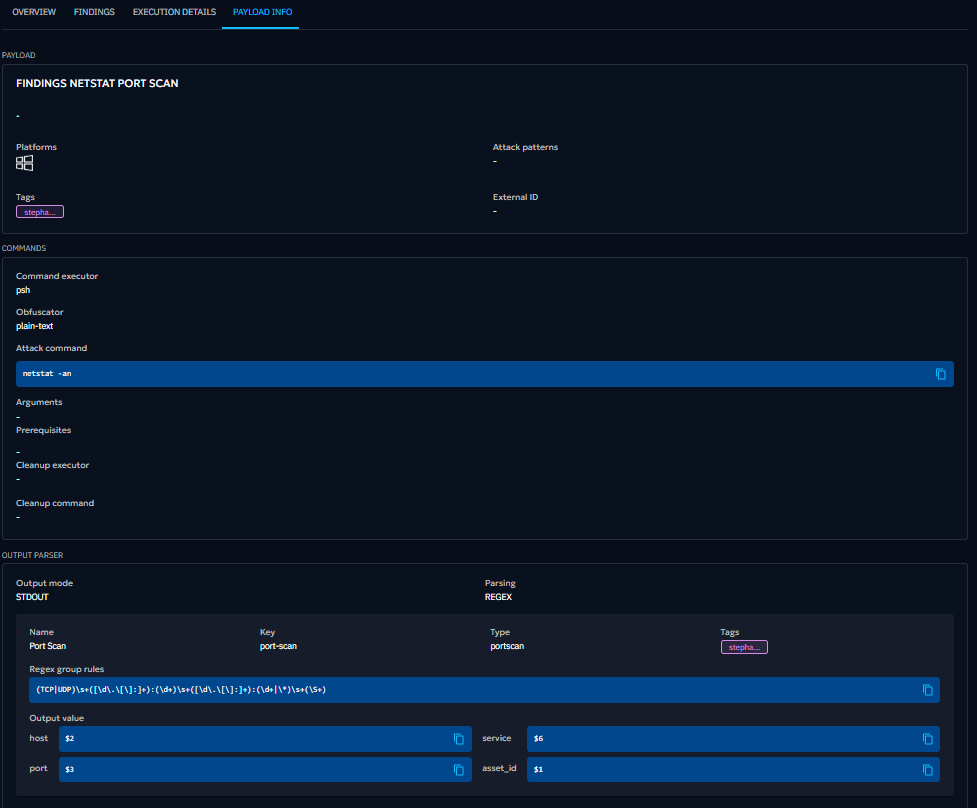Click the port field containing $3
This screenshot has width=977, height=808.
pyautogui.click(x=250, y=770)
